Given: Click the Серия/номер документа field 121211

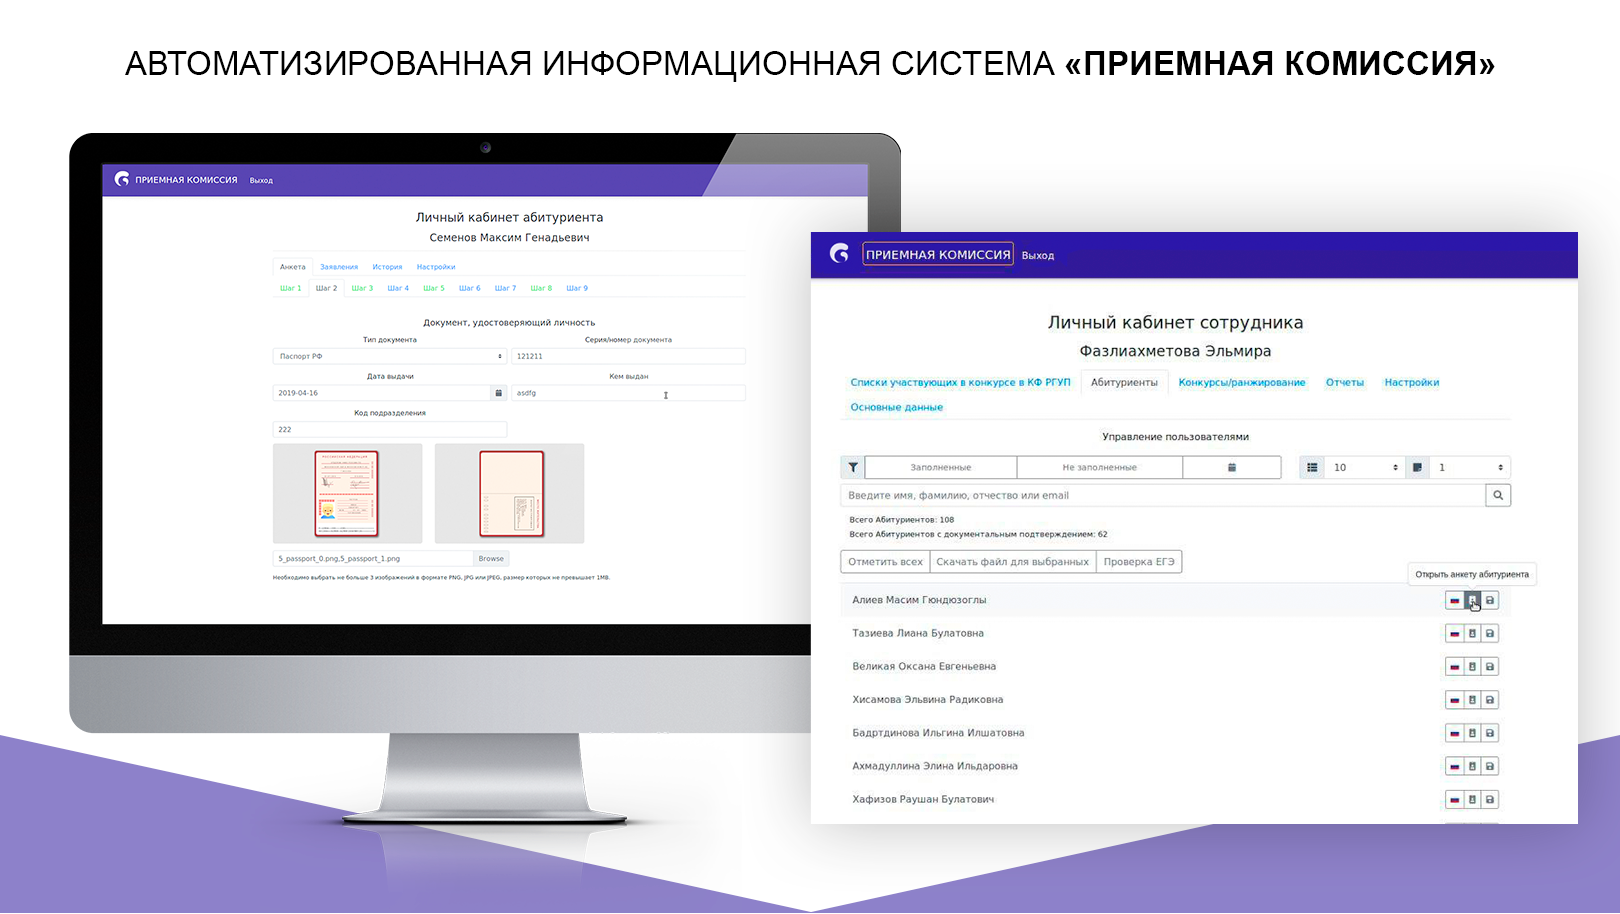Looking at the screenshot, I should tap(628, 356).
